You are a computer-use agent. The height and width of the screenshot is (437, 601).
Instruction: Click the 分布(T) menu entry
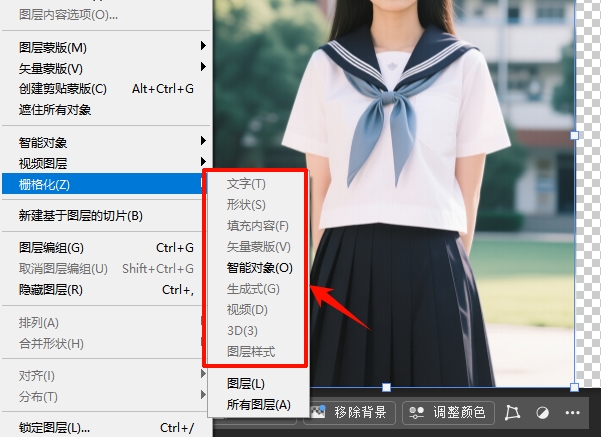[x=106, y=397]
